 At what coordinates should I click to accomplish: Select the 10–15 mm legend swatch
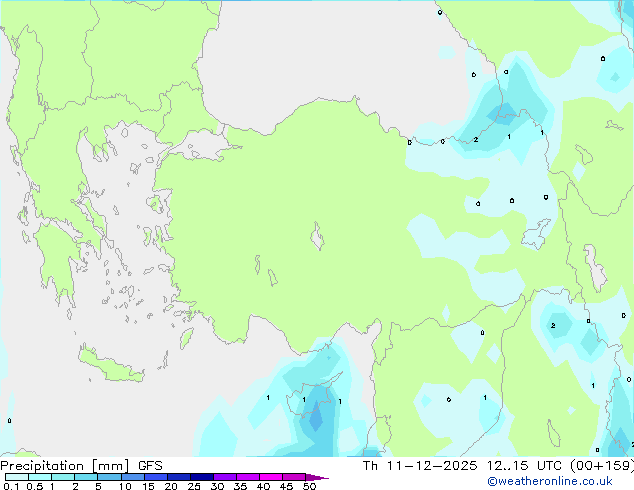[132, 477]
